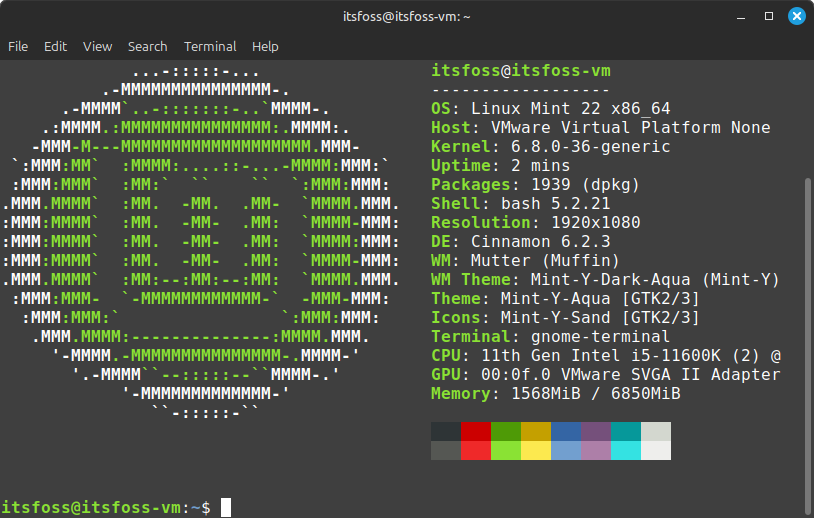The image size is (814, 518).
Task: Close the terminal window
Action: 797,16
